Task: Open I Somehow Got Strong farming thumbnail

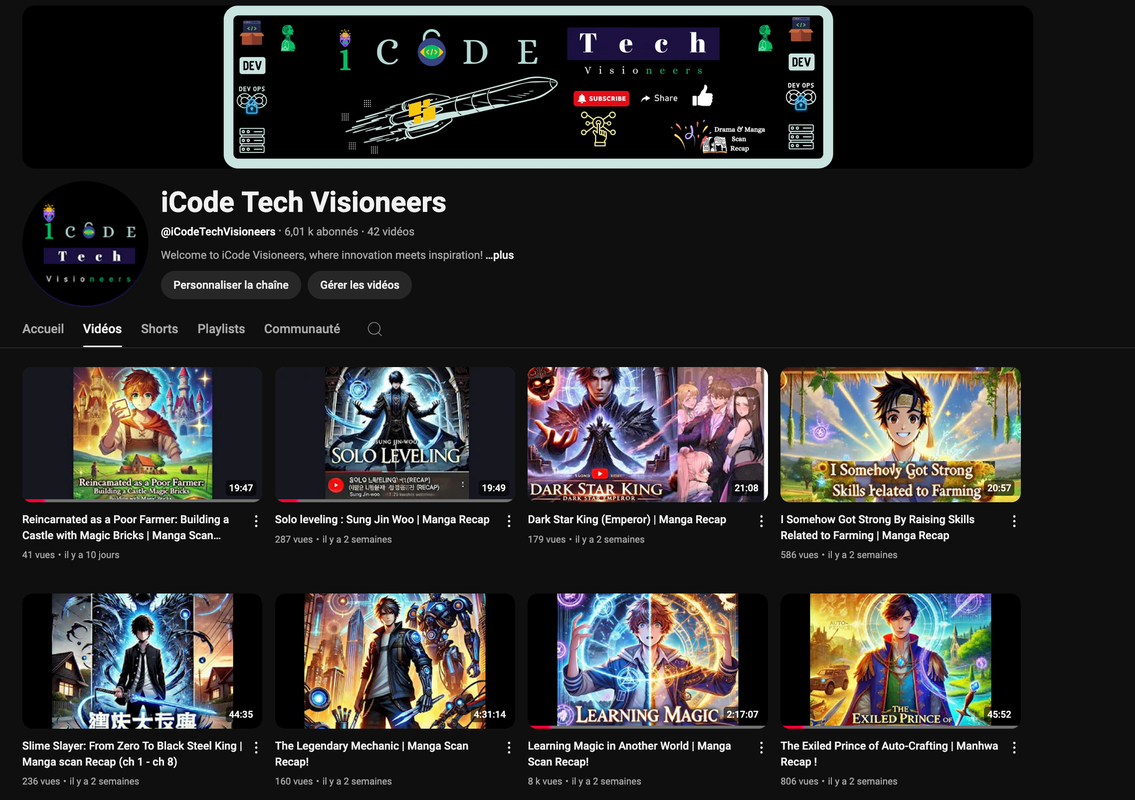Action: 900,434
